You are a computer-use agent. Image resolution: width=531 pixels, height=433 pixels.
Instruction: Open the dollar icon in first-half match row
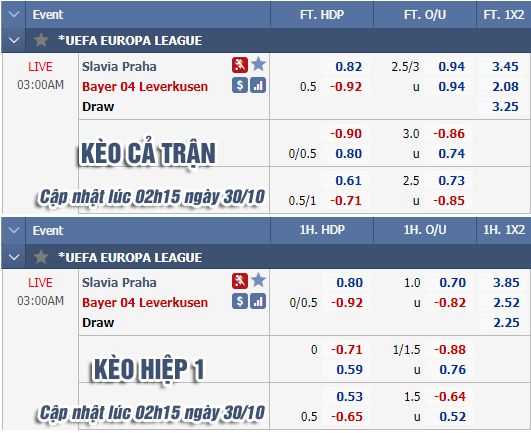tap(240, 301)
